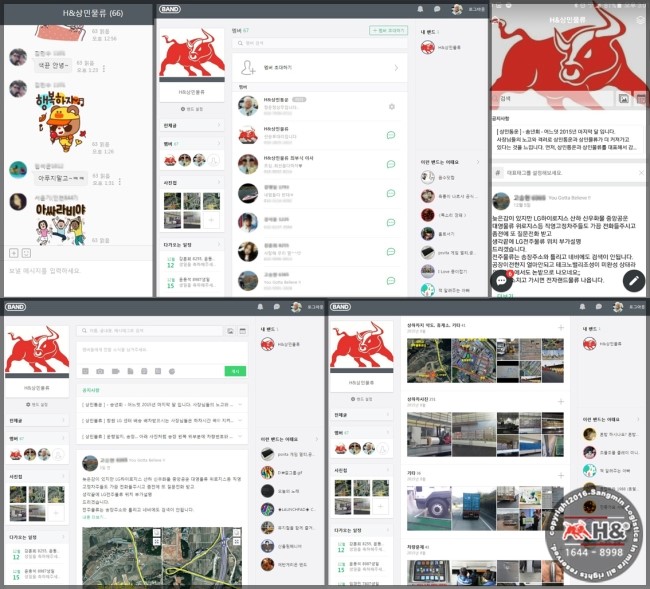
Task: Expand '멤버 67' in member list window sidebar
Action: 192,143
